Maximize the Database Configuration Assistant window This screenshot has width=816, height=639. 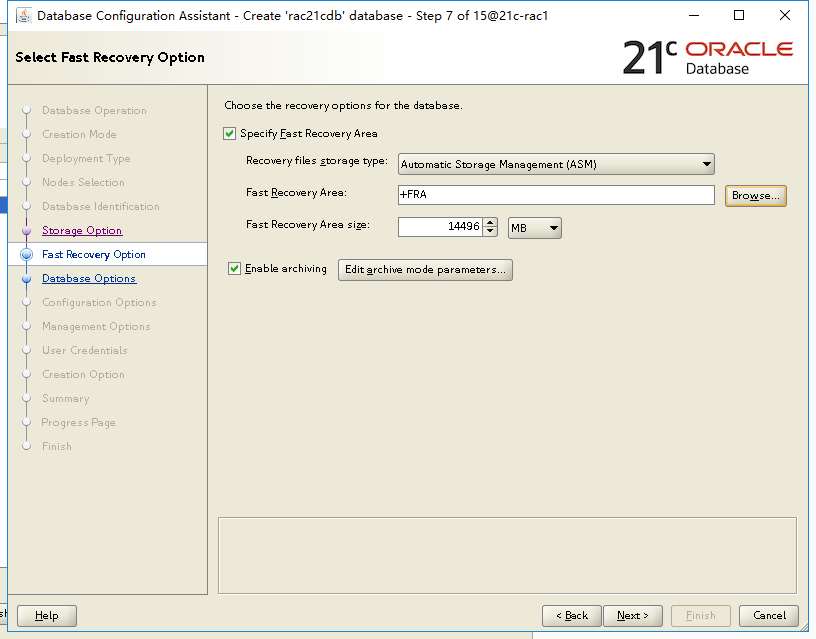(738, 16)
